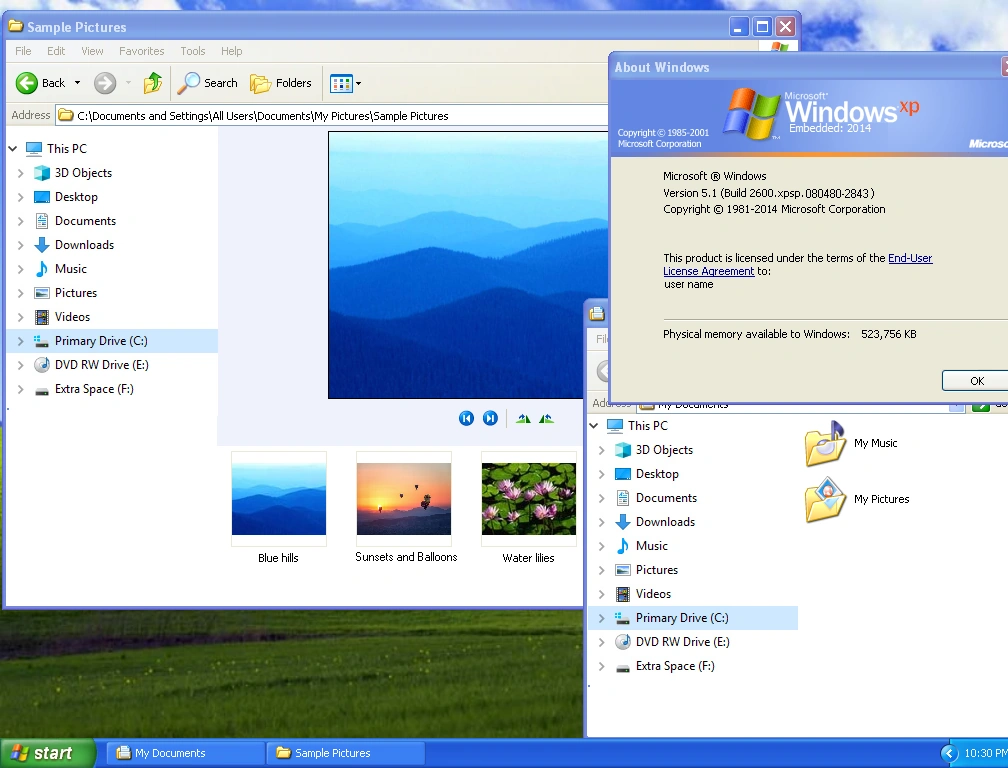Expand Extra Space (F:) in My Documents tree
1008x768 pixels.
[x=602, y=666]
